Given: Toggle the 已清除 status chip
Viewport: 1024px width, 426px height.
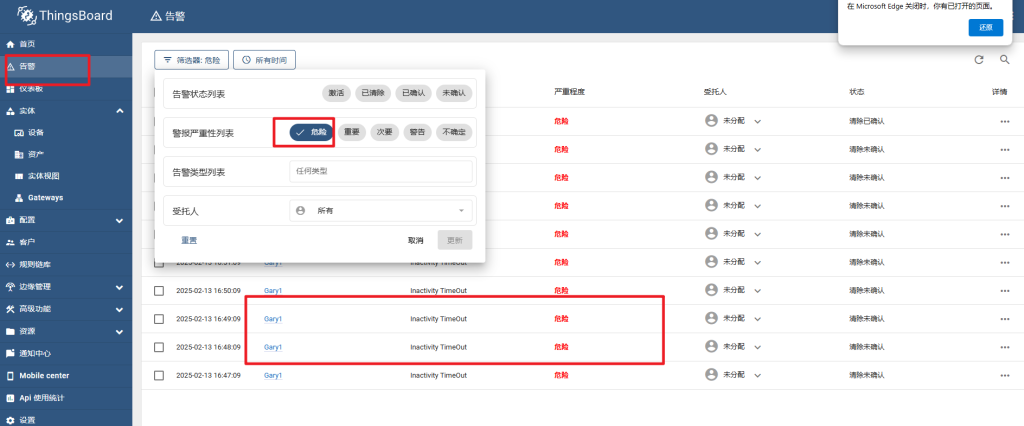Looking at the screenshot, I should (x=373, y=93).
